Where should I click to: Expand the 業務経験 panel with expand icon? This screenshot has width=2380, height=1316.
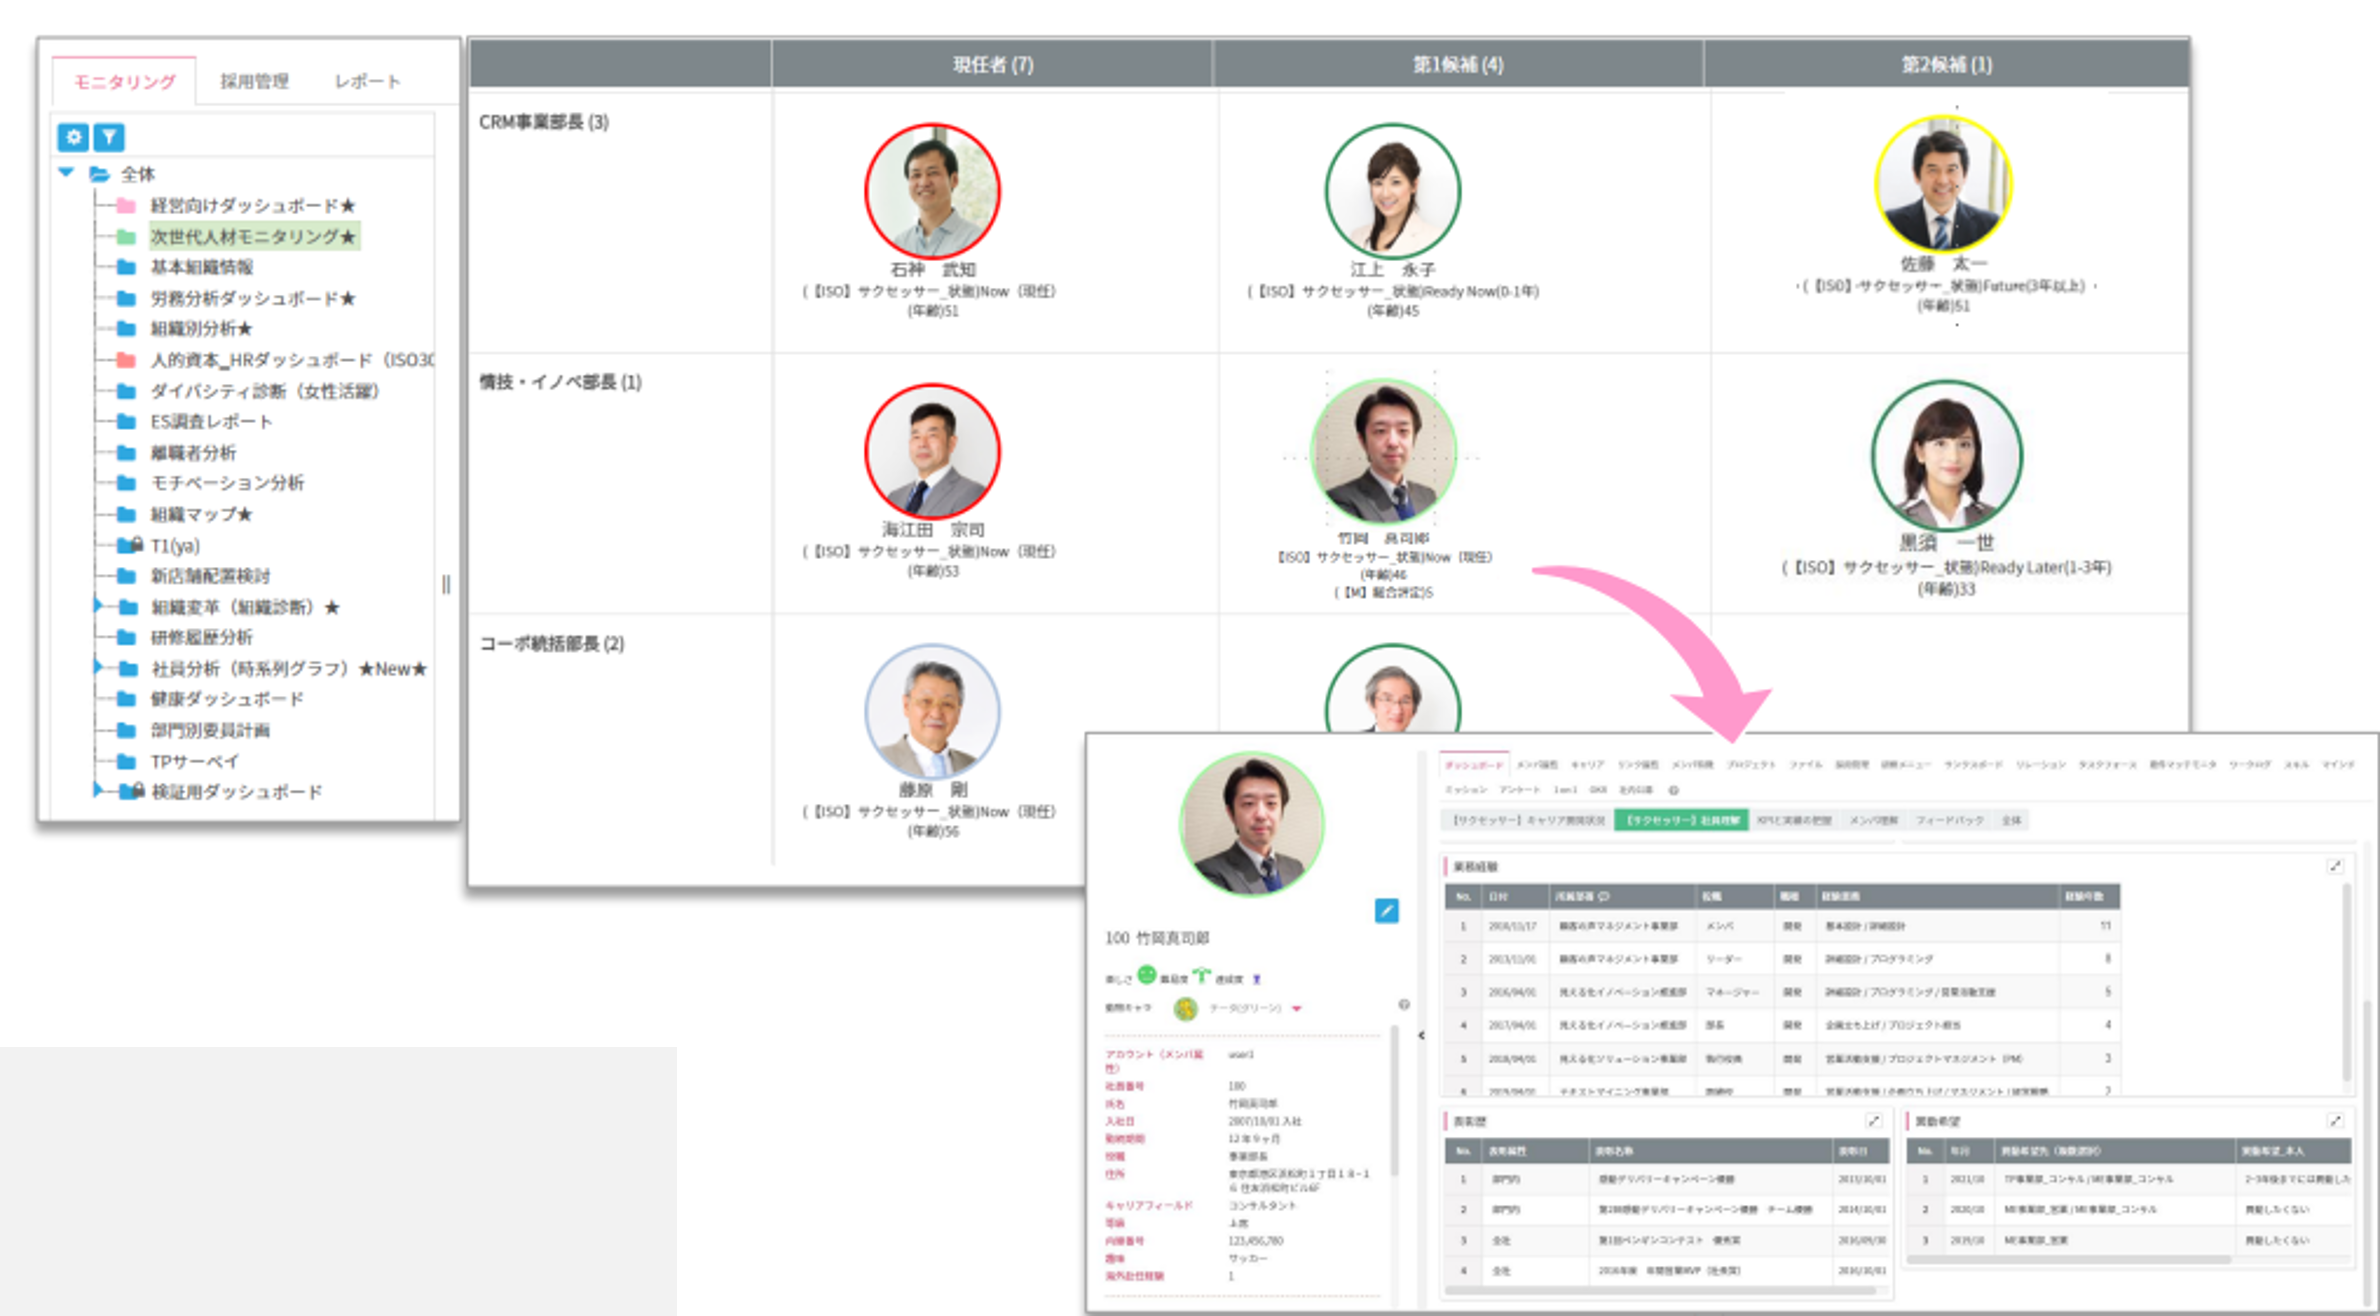(x=2335, y=866)
